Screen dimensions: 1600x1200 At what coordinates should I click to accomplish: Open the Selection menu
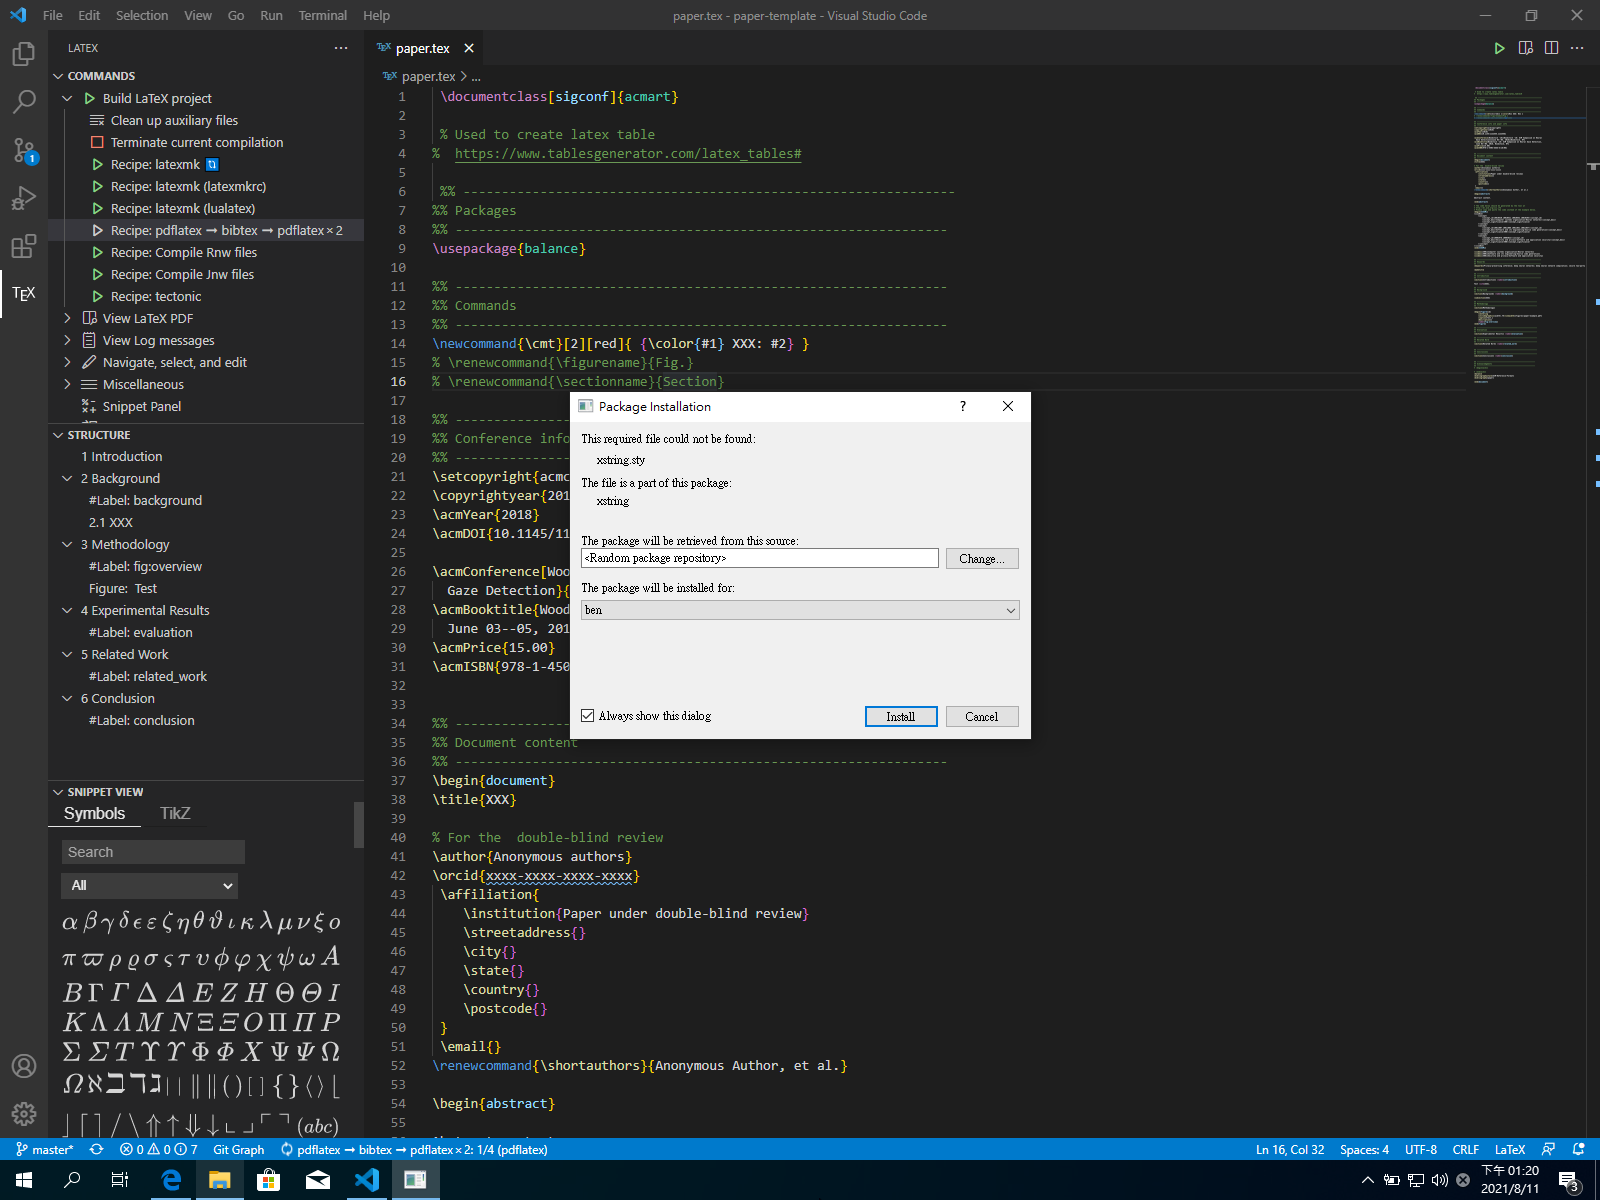pos(142,15)
